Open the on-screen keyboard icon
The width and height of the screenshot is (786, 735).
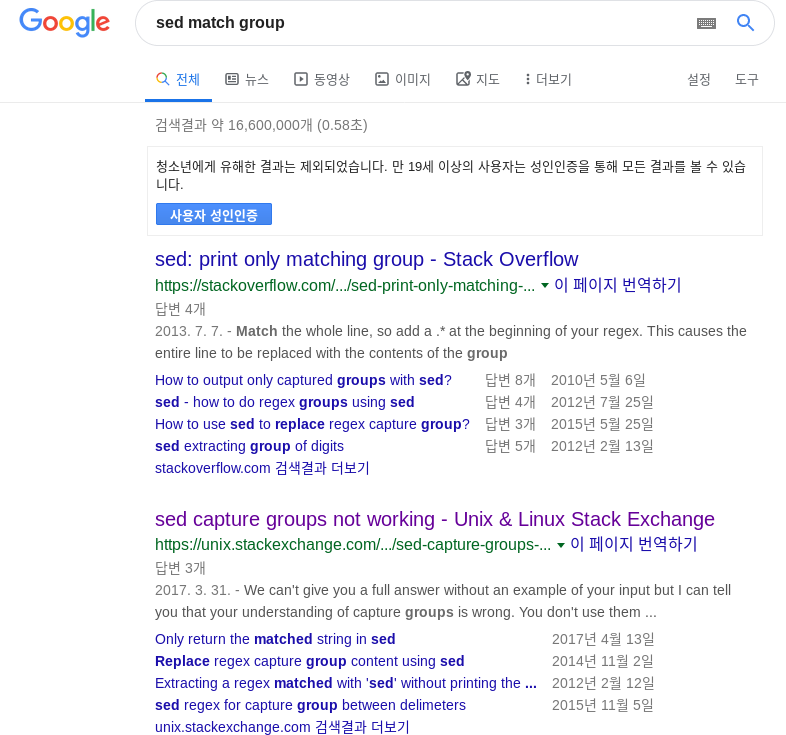coord(706,23)
